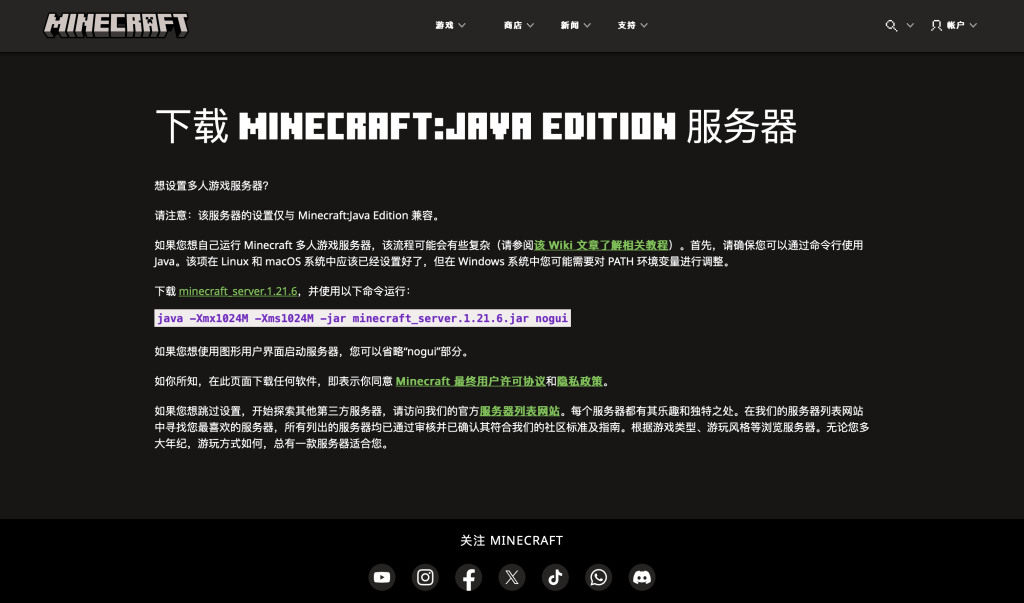The image size is (1024, 603).
Task: Download minecraft_server.1.21.6 link
Action: click(238, 291)
